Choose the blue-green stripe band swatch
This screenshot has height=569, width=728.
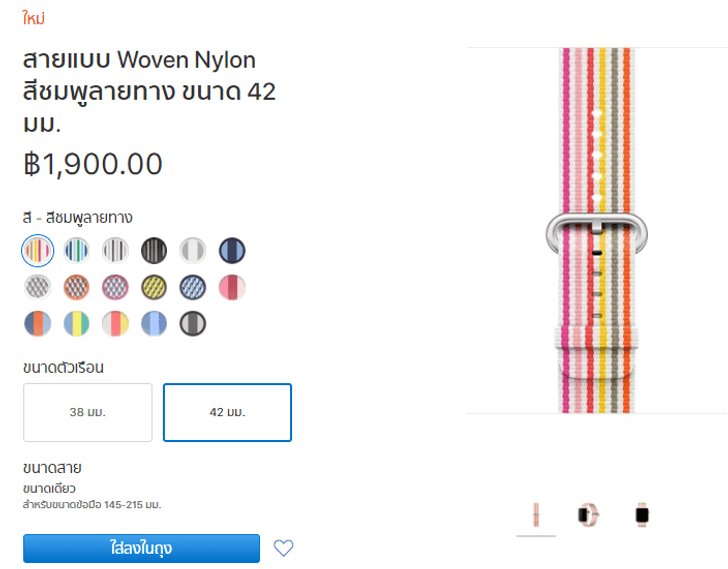click(76, 251)
